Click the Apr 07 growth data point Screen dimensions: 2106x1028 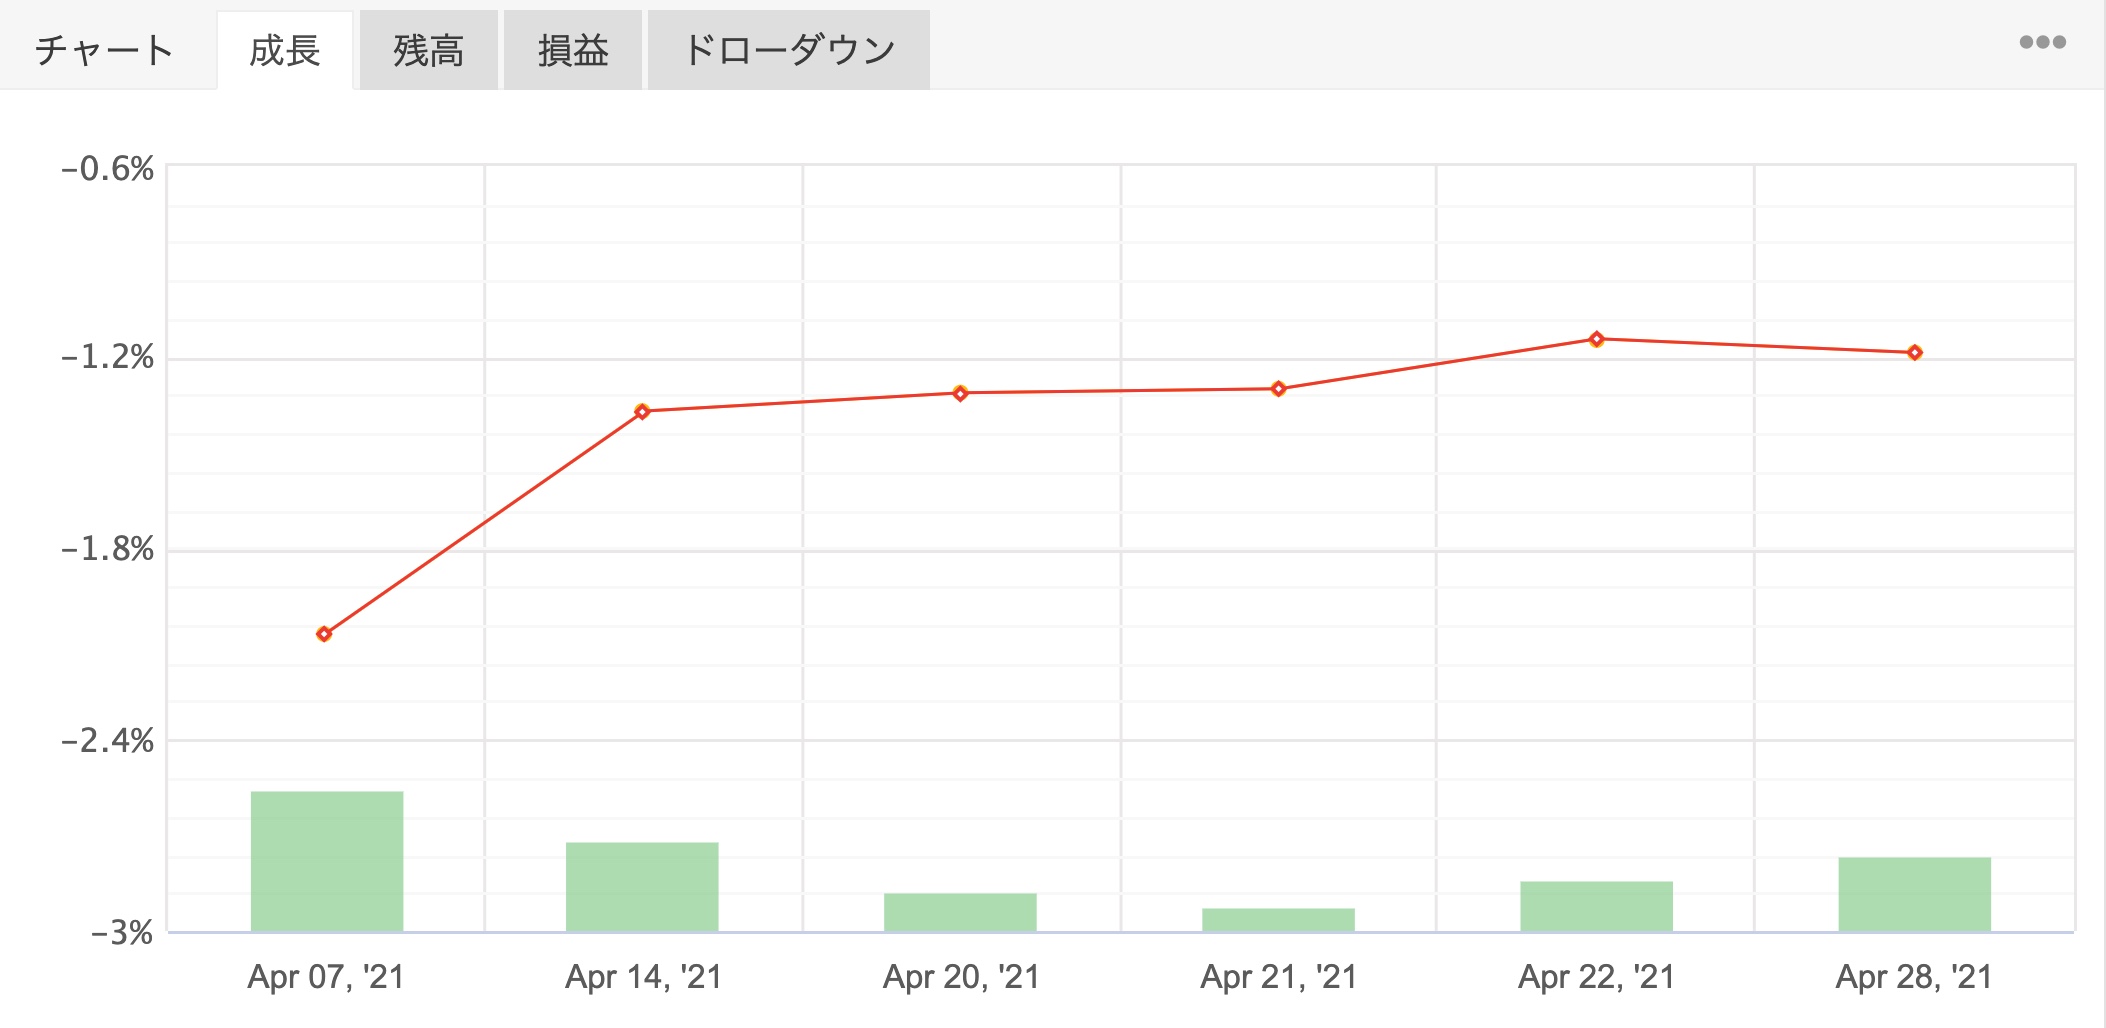pos(324,634)
